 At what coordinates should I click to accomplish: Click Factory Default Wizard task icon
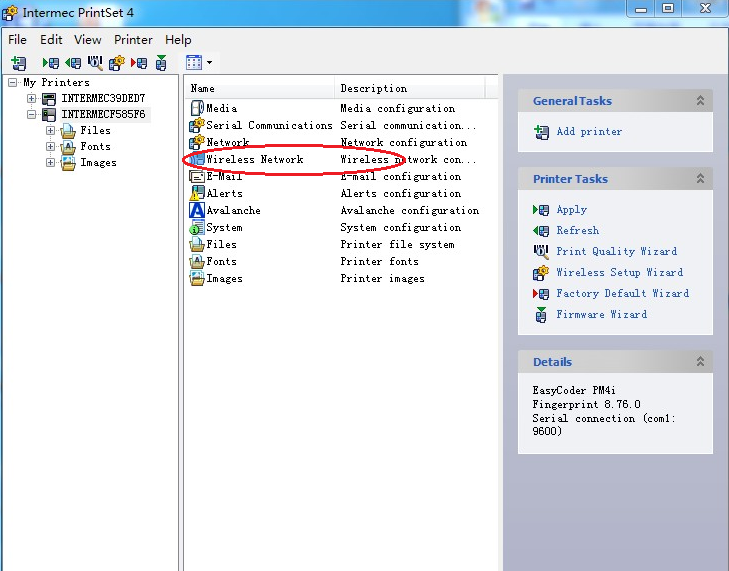[541, 294]
